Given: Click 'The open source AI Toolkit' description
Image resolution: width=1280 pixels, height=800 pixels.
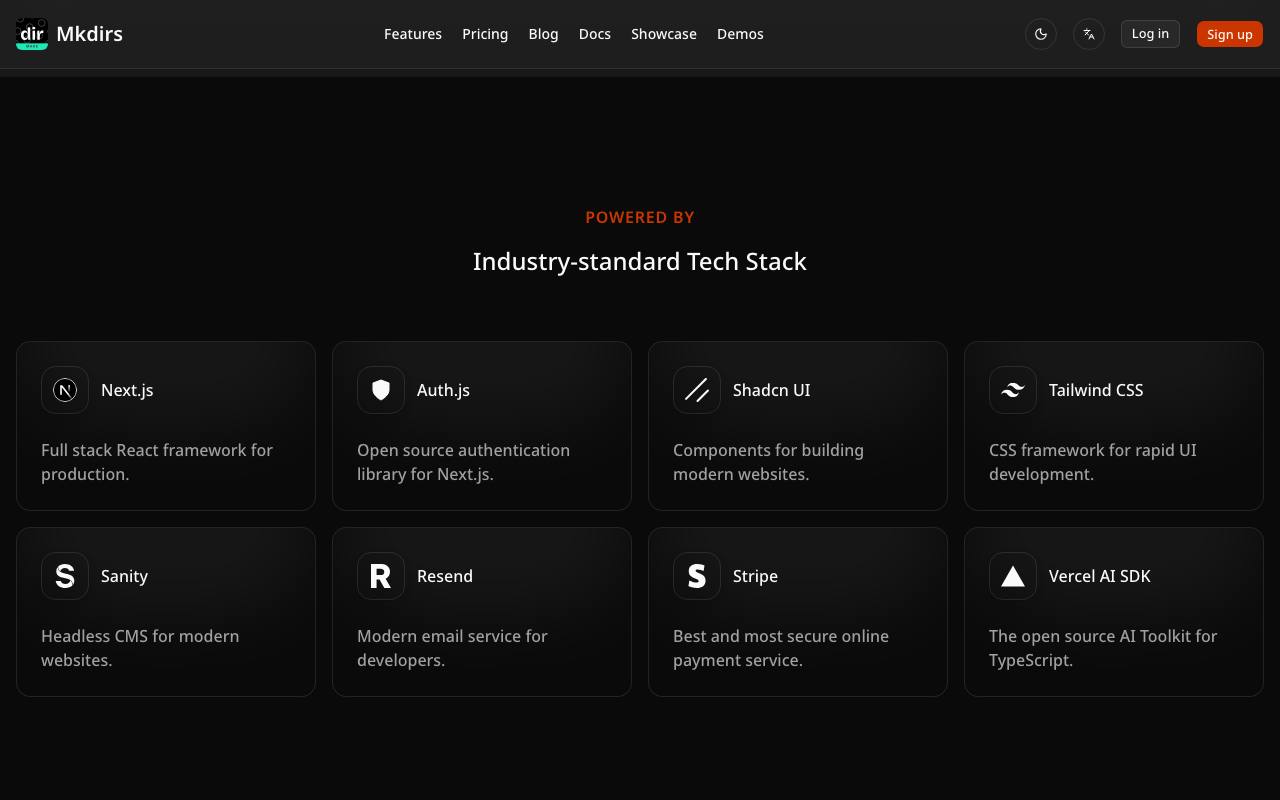Looking at the screenshot, I should coord(1103,648).
